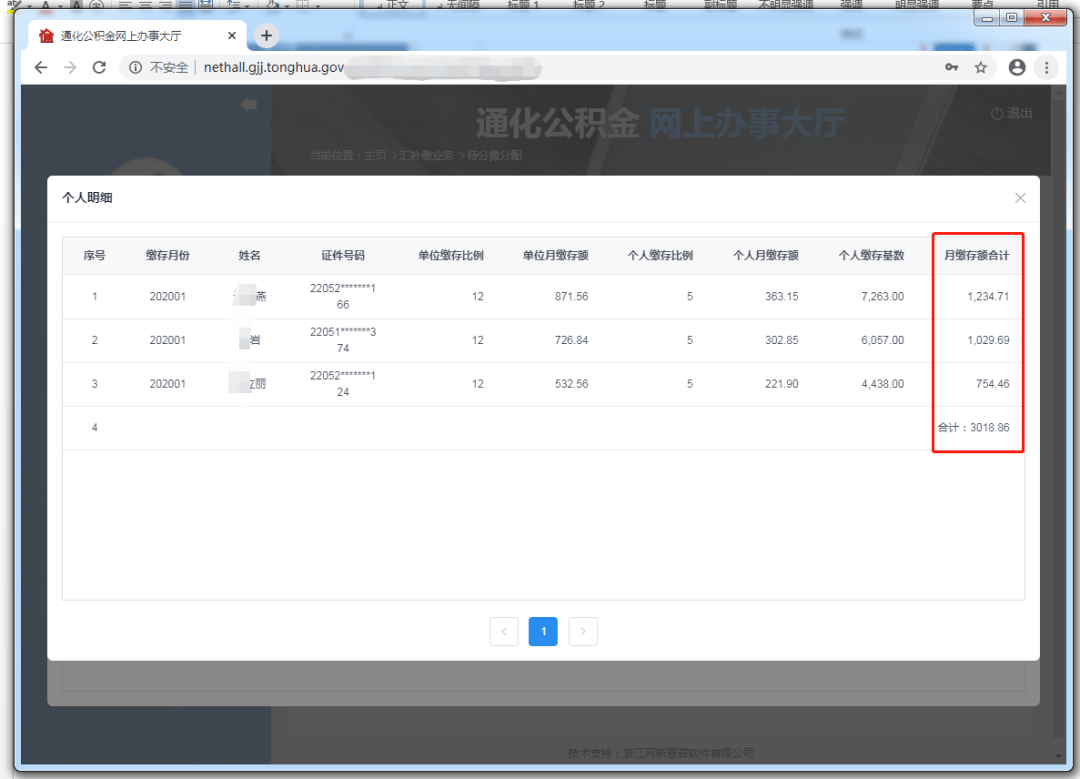
Task: Click the 缴存月份 column header
Action: click(167, 256)
